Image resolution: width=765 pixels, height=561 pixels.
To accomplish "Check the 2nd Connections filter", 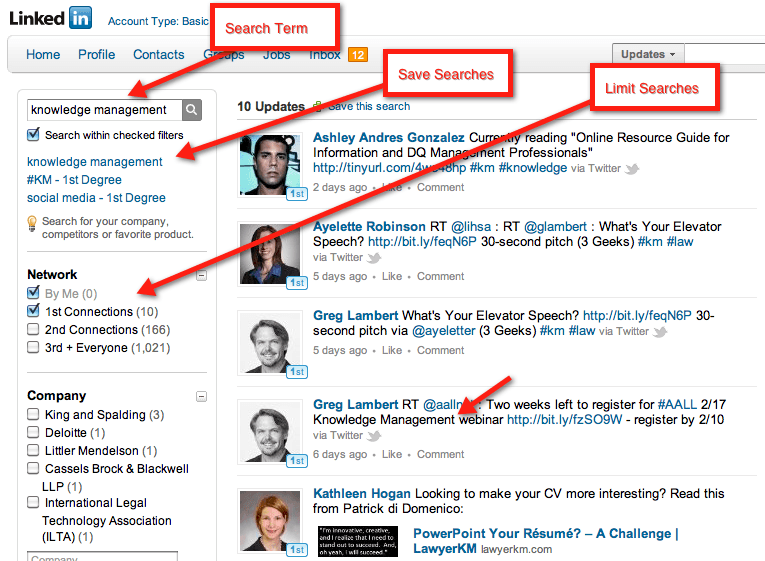I will coord(33,329).
